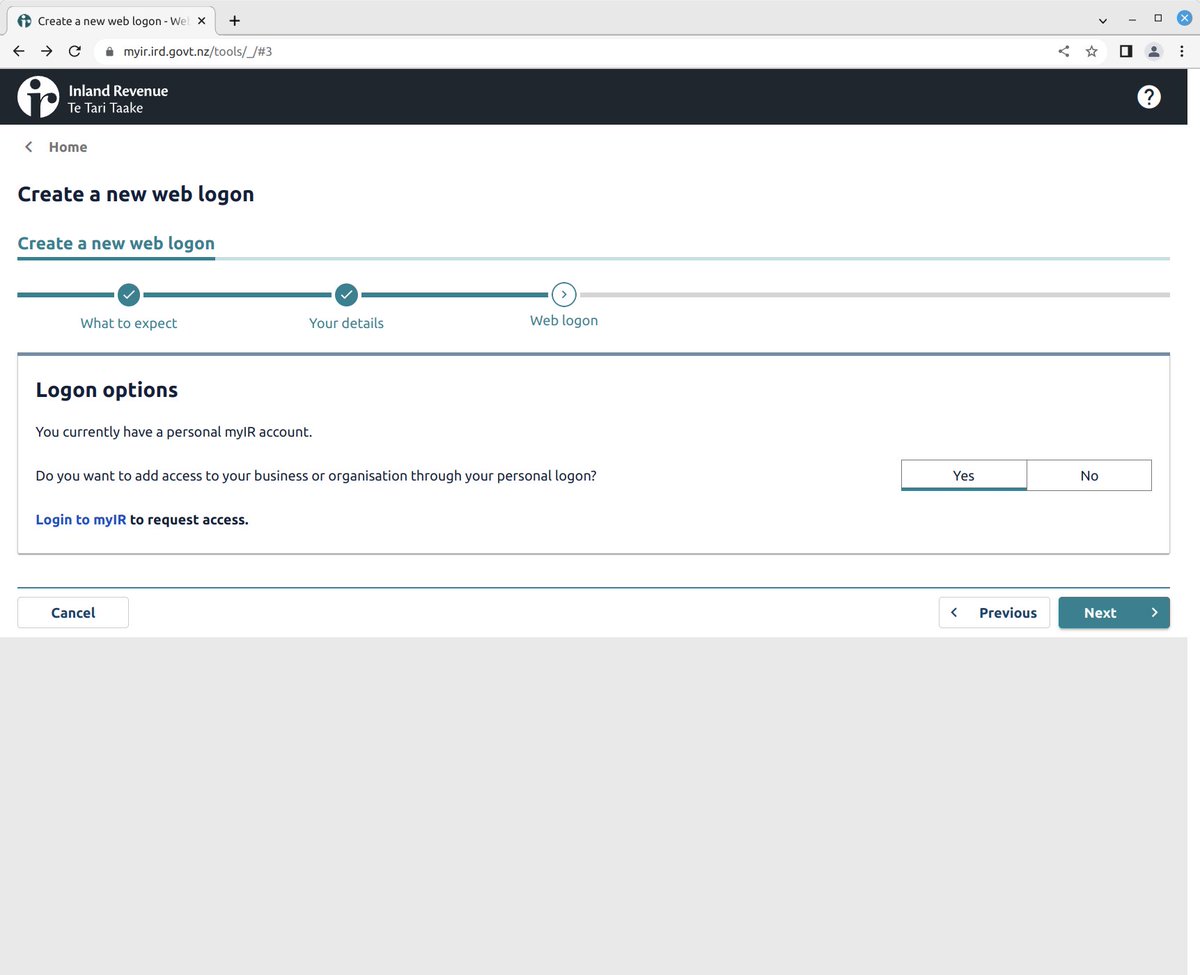The height and width of the screenshot is (975, 1200).
Task: Select No for adding business access
Action: tap(1089, 475)
